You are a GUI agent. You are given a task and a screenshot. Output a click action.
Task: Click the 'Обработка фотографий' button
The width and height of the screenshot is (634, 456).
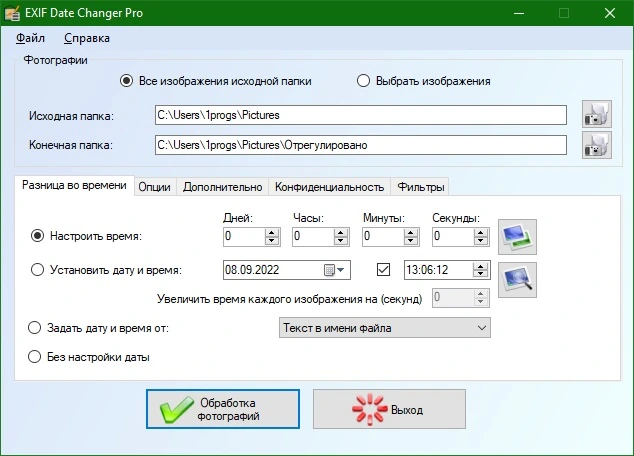tap(223, 409)
